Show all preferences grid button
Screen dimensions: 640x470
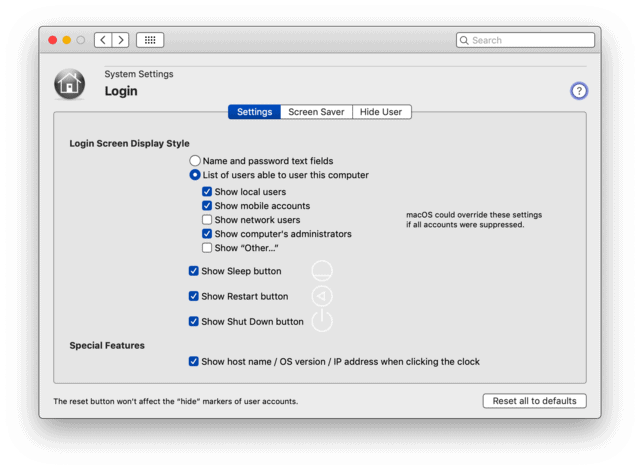point(150,40)
